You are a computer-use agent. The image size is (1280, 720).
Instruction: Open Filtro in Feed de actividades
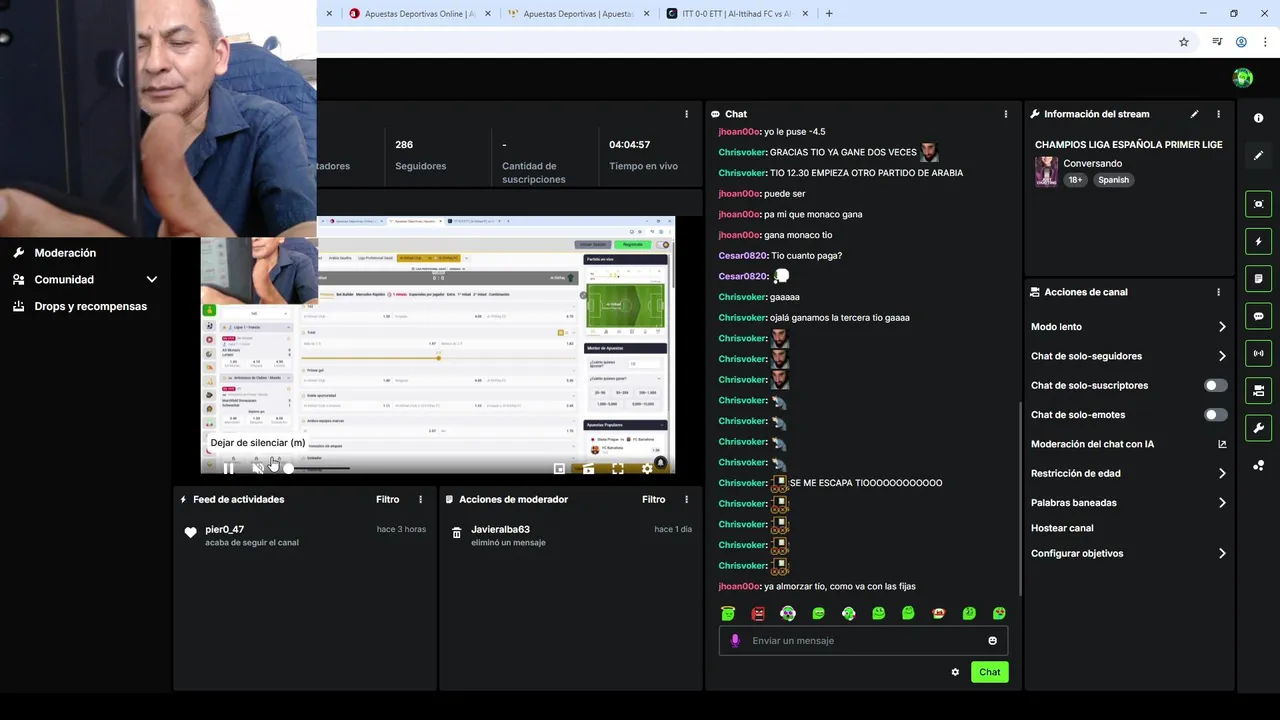[x=388, y=499]
